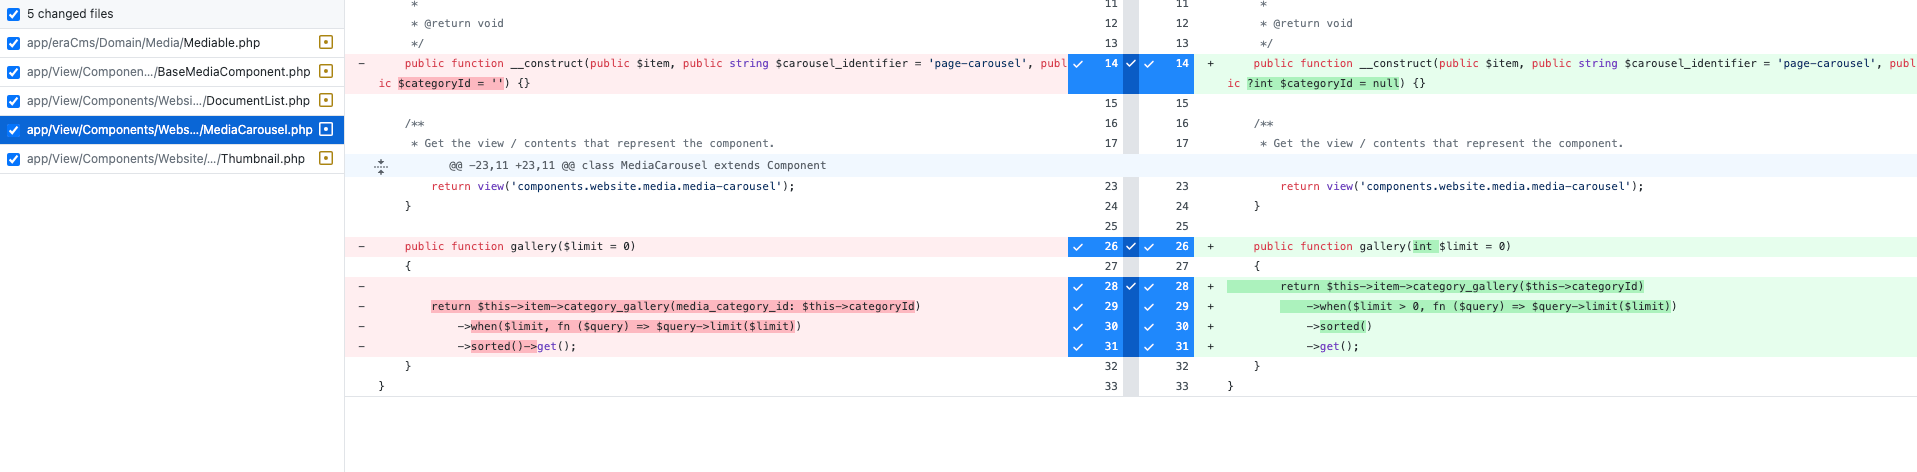View the Thumbnail.php file diff
Image resolution: width=1917 pixels, height=472 pixels.
tap(172, 159)
